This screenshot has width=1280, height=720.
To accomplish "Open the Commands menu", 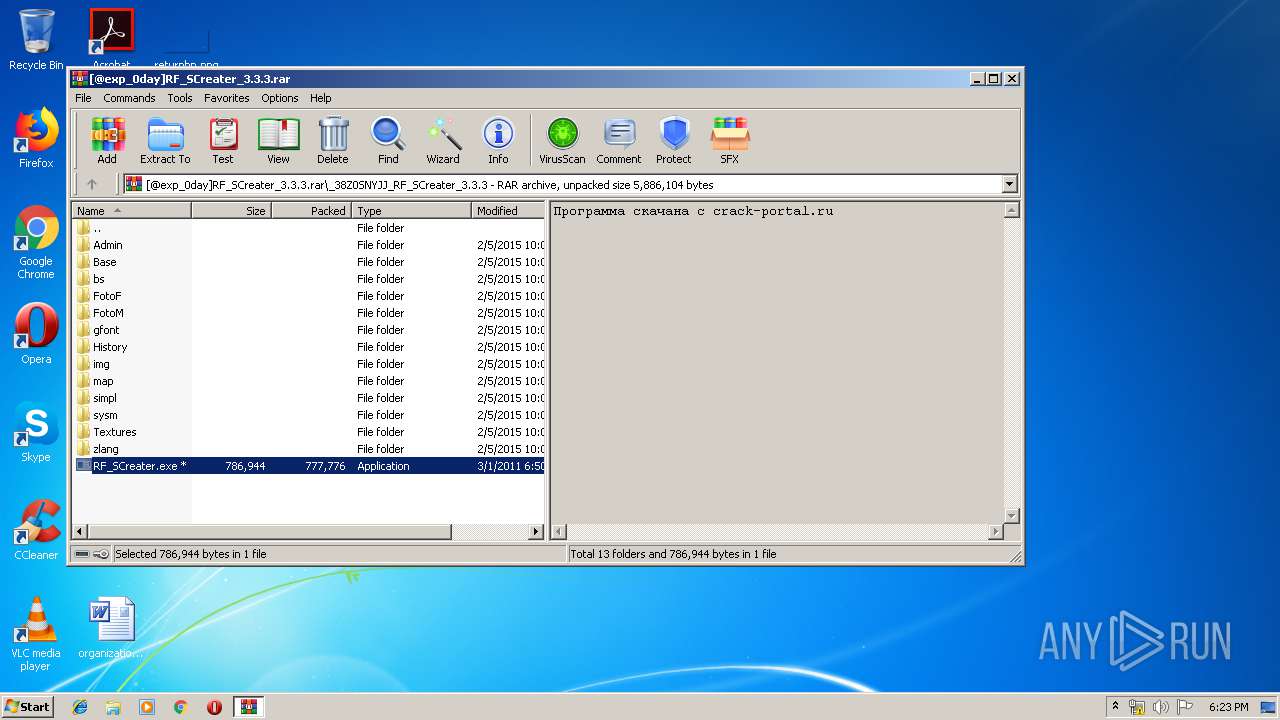I will [x=129, y=98].
